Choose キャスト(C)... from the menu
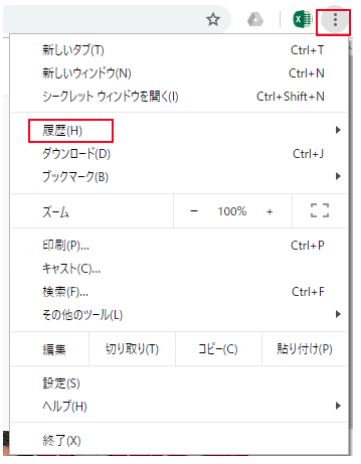 pyautogui.click(x=179, y=269)
